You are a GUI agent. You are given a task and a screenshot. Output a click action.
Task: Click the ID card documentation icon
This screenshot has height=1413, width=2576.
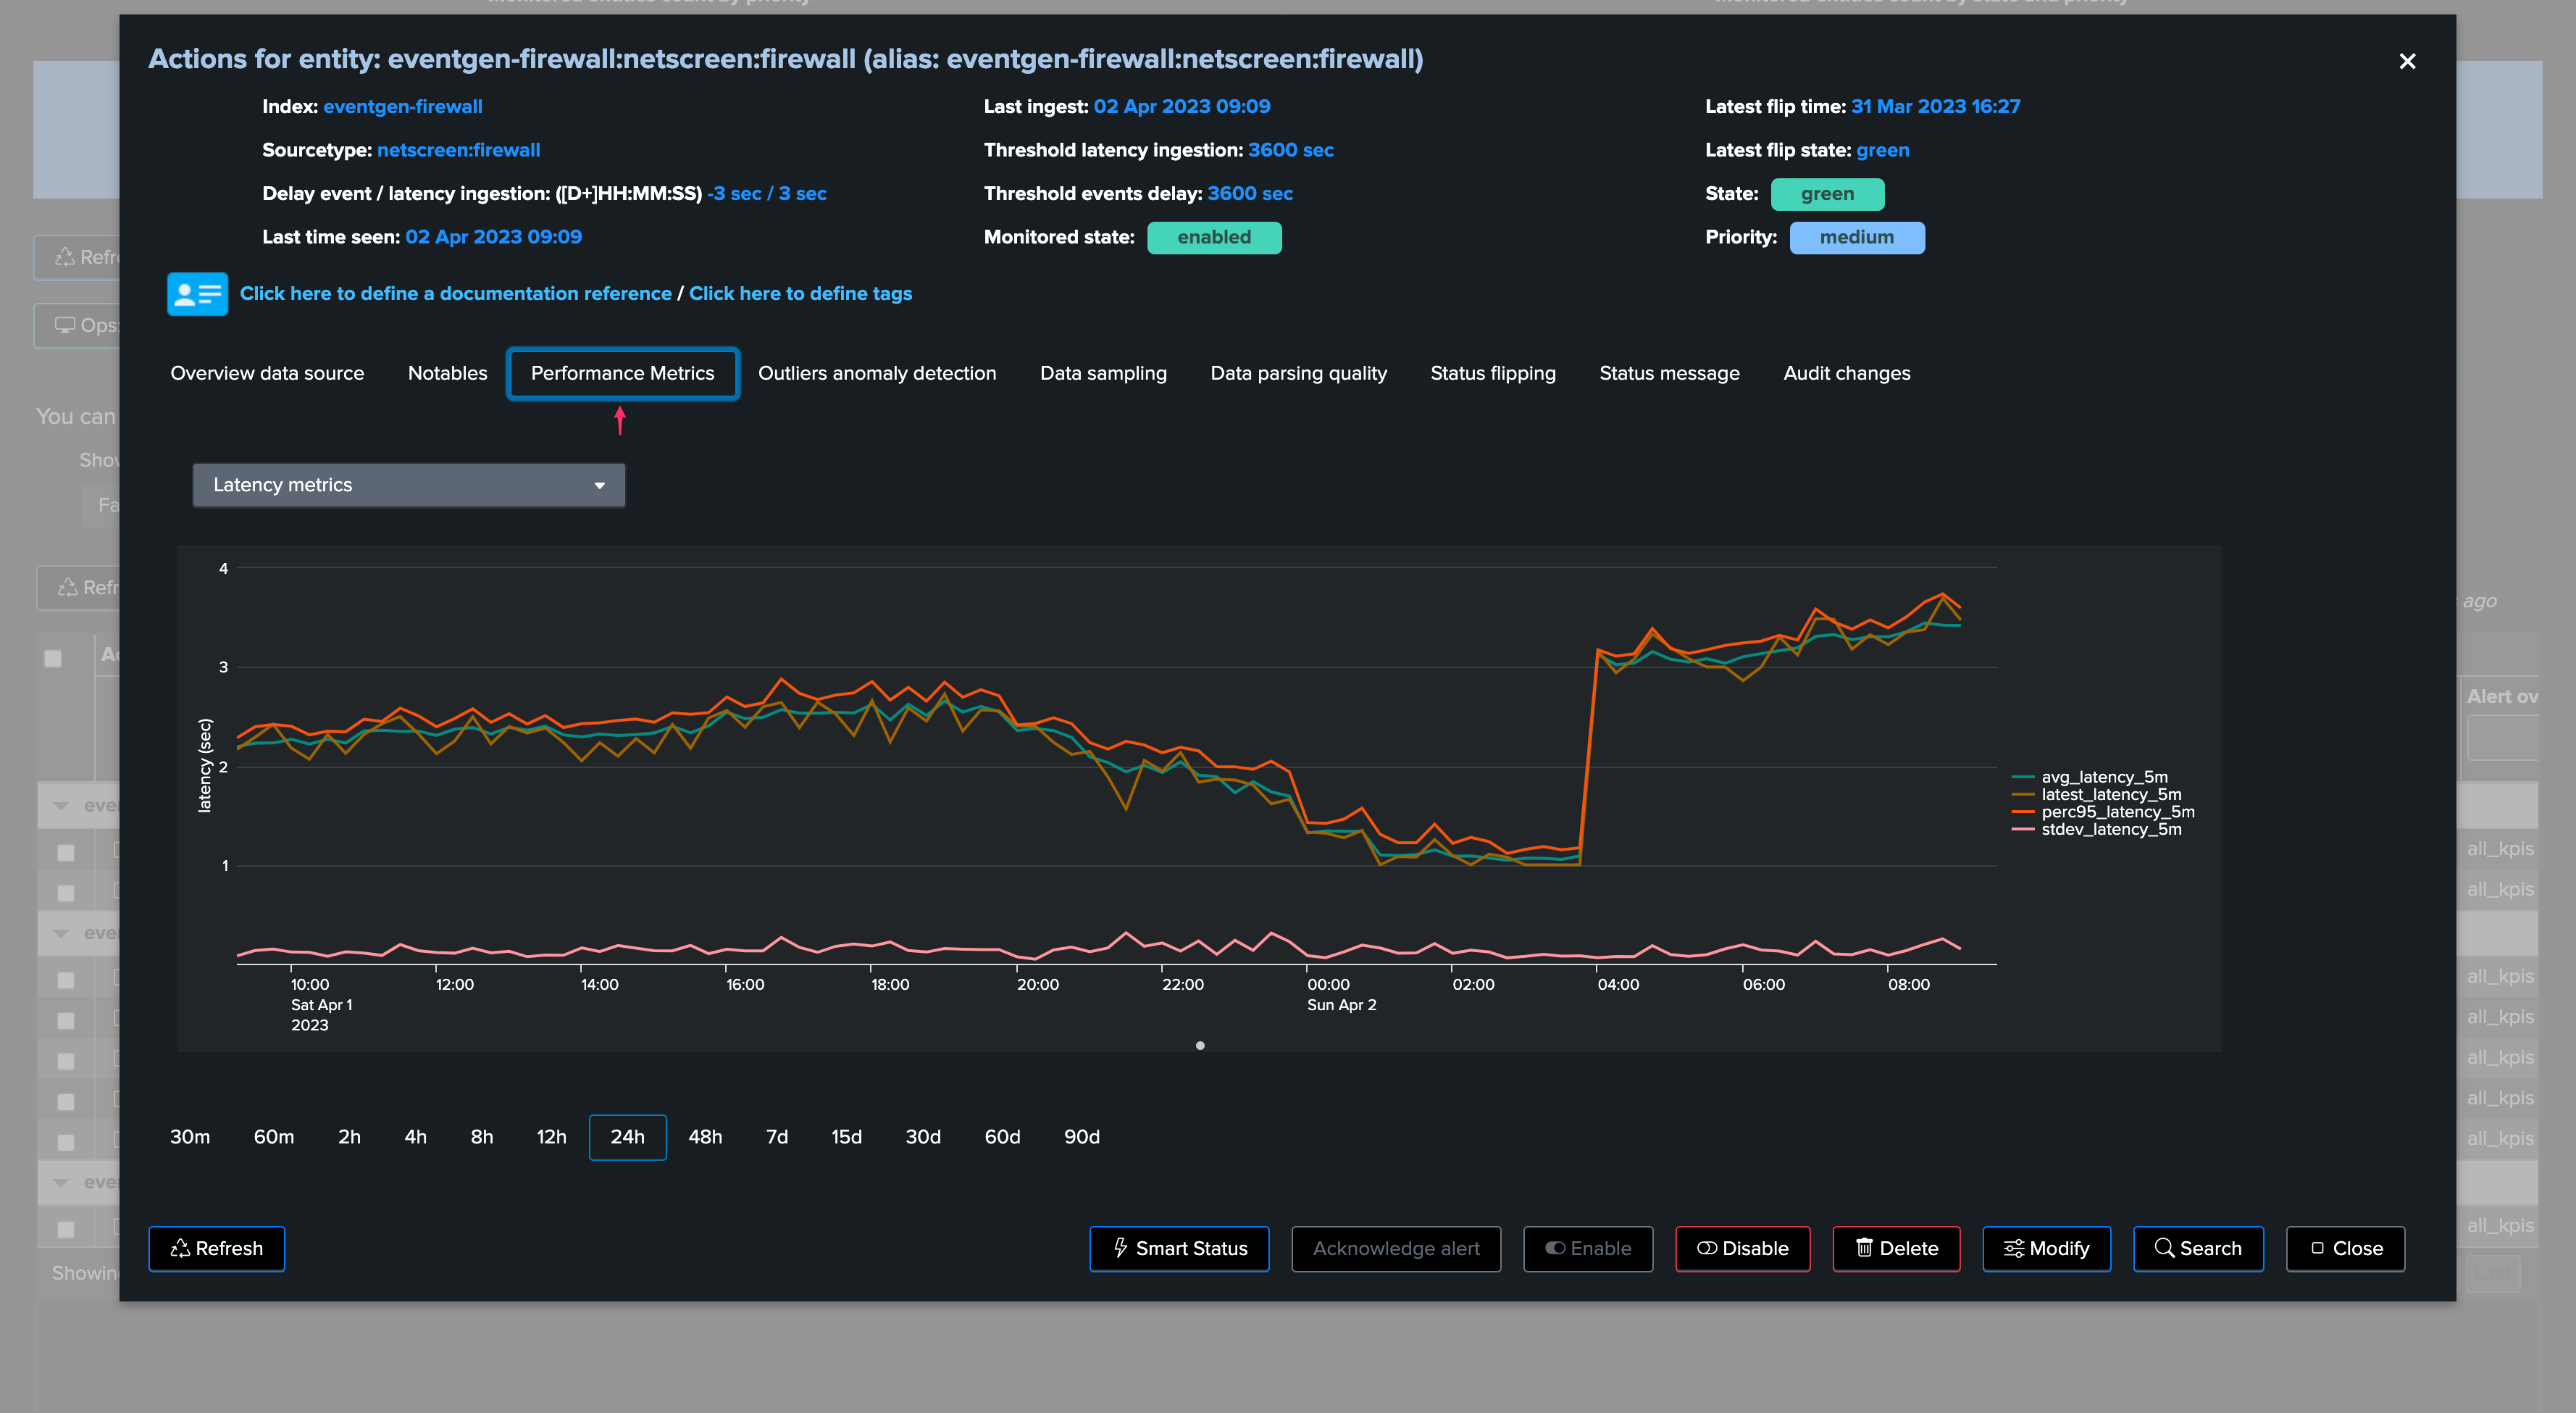pos(197,294)
